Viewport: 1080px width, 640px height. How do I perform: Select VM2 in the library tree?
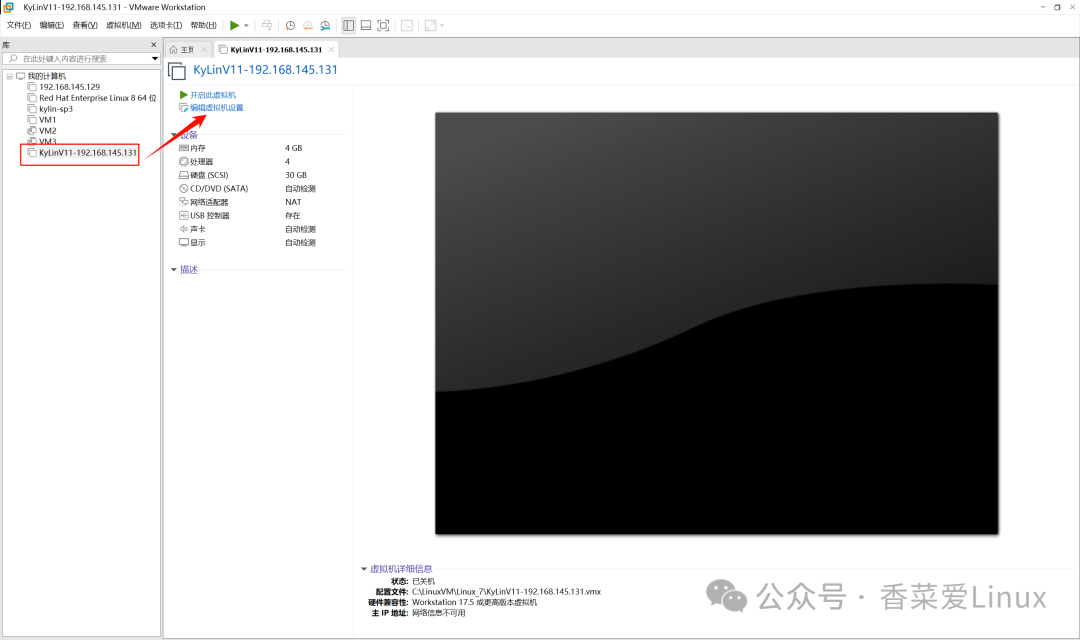[48, 131]
